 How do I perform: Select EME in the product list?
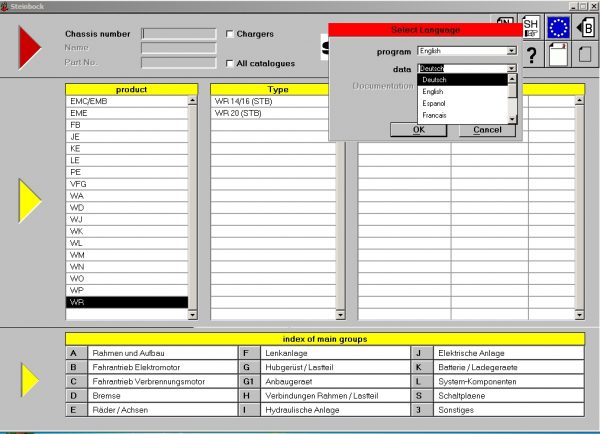coord(127,113)
